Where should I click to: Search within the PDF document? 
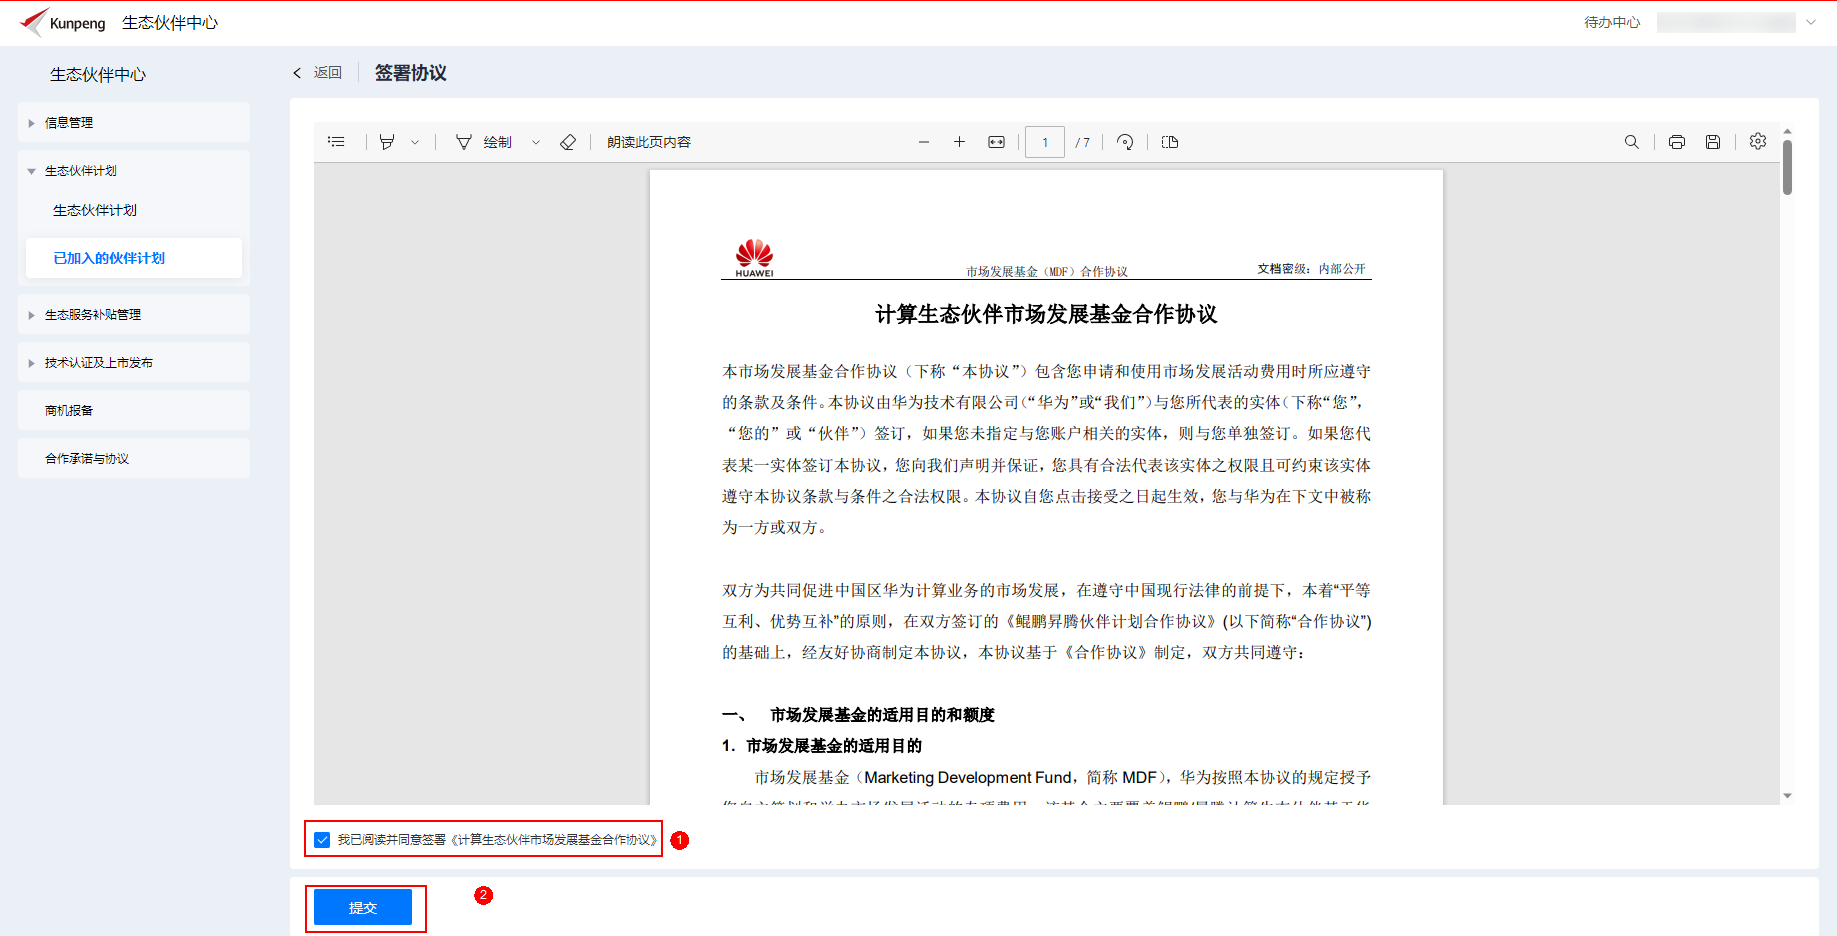(x=1632, y=142)
